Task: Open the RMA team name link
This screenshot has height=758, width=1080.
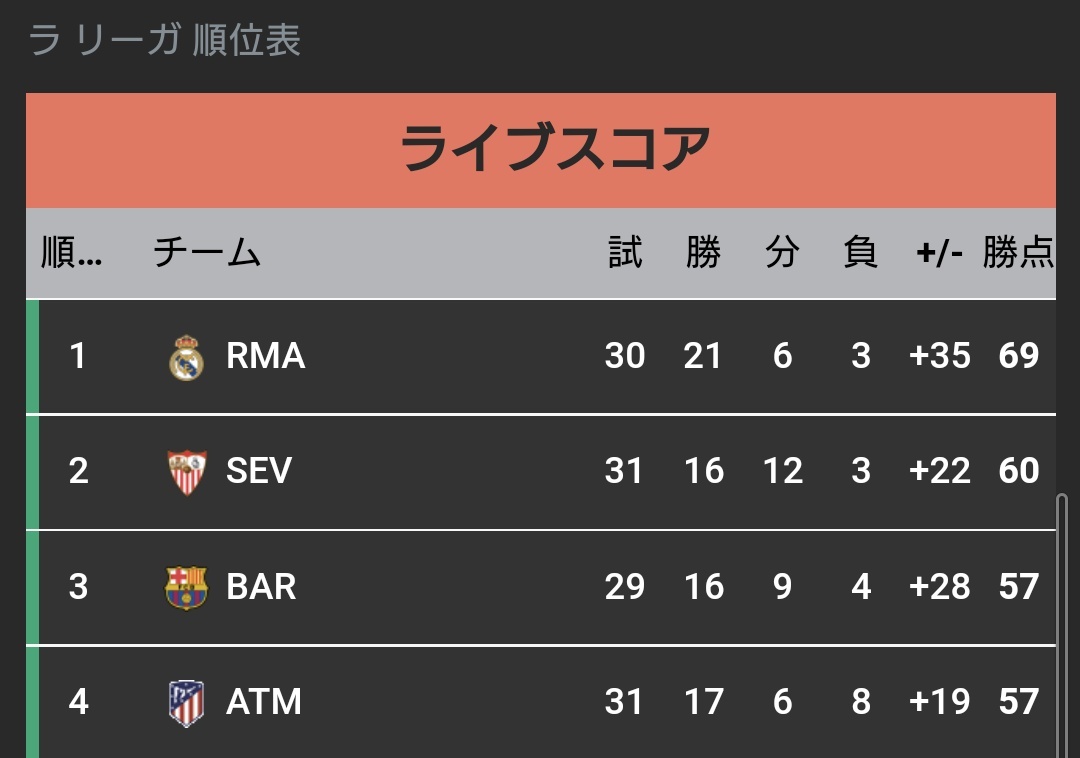Action: point(265,356)
